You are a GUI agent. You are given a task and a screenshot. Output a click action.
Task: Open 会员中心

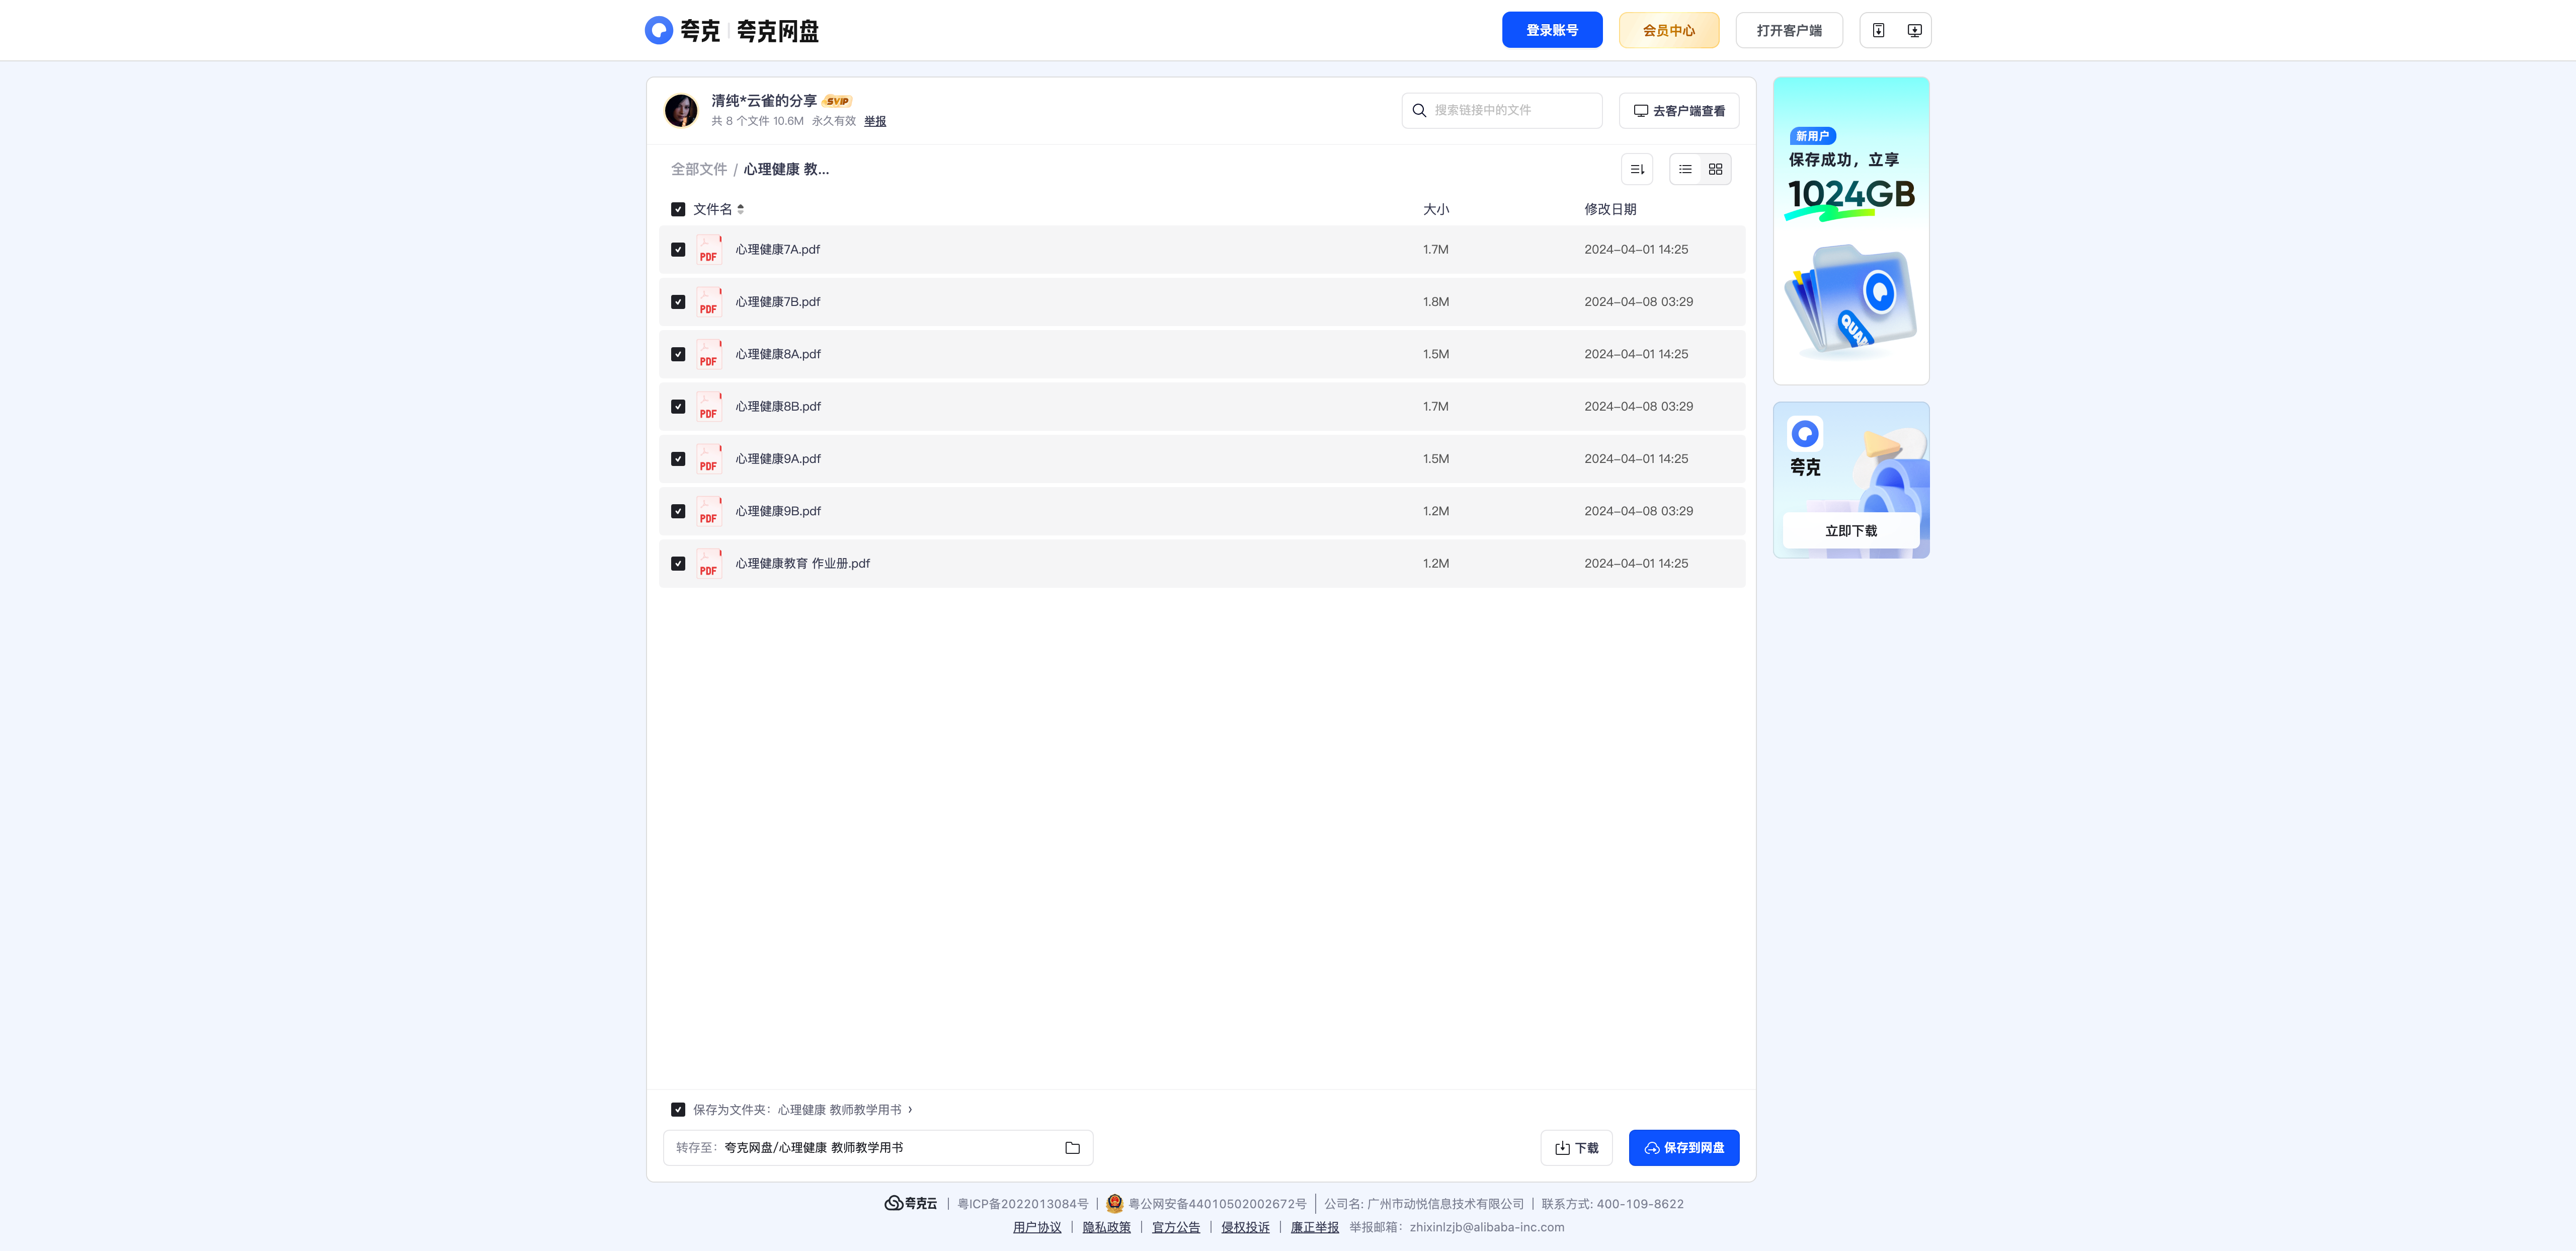tap(1669, 30)
